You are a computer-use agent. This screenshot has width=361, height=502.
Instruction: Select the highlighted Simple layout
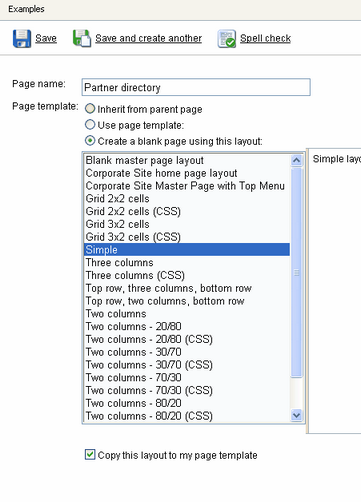coord(187,250)
